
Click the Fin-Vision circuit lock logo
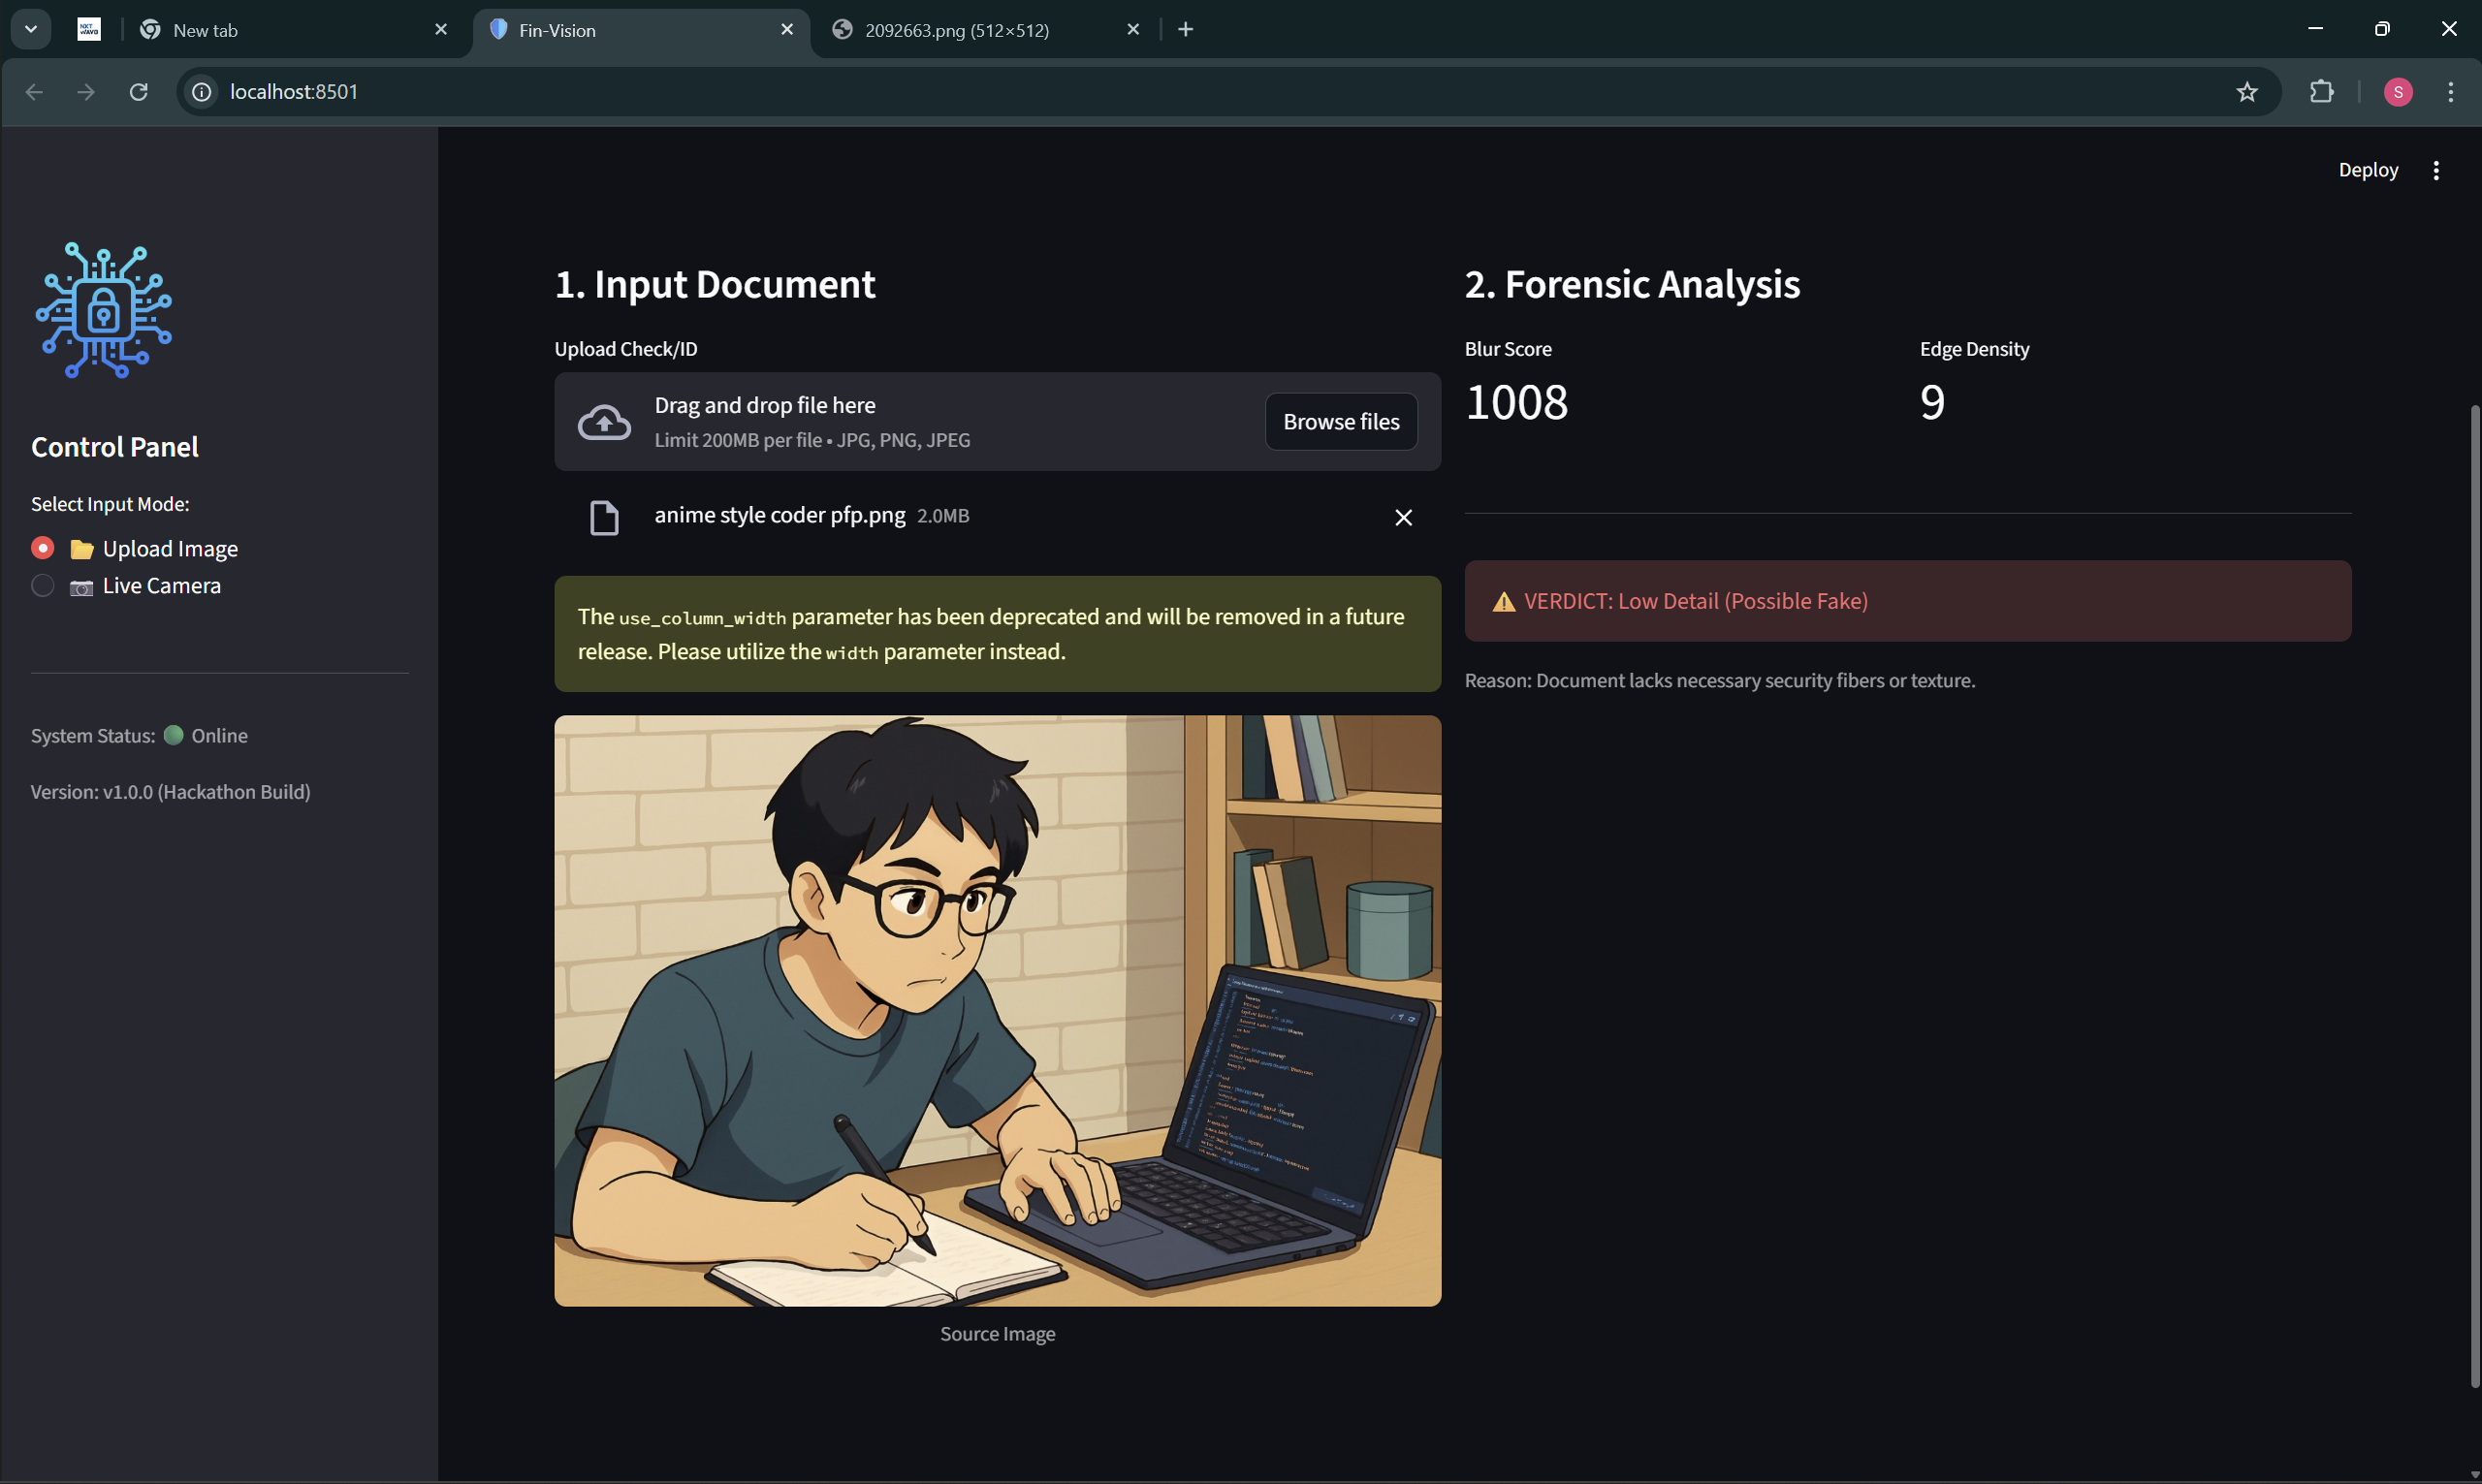tap(104, 310)
